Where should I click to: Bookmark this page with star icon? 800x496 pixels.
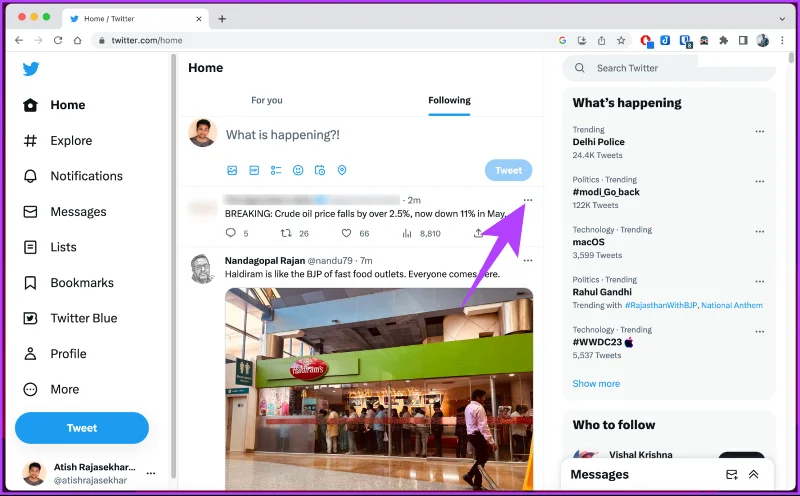pos(621,40)
